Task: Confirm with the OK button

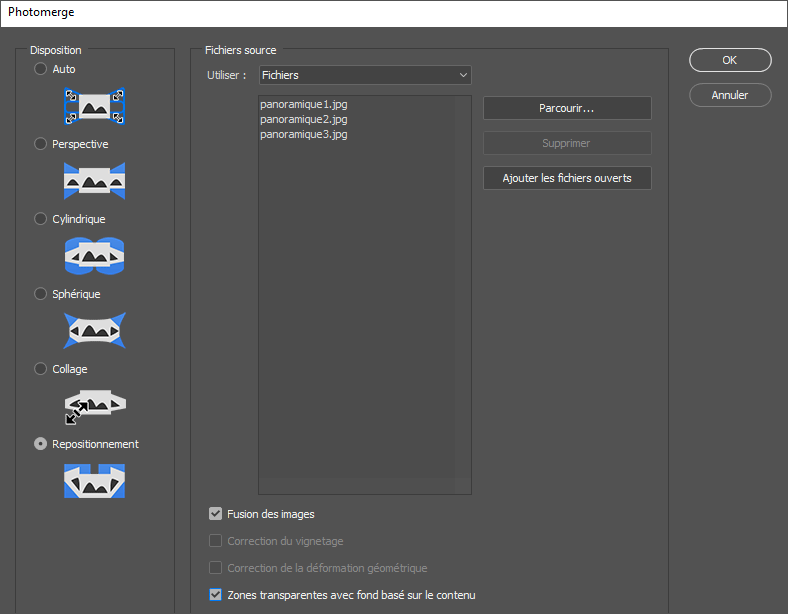Action: coord(730,60)
